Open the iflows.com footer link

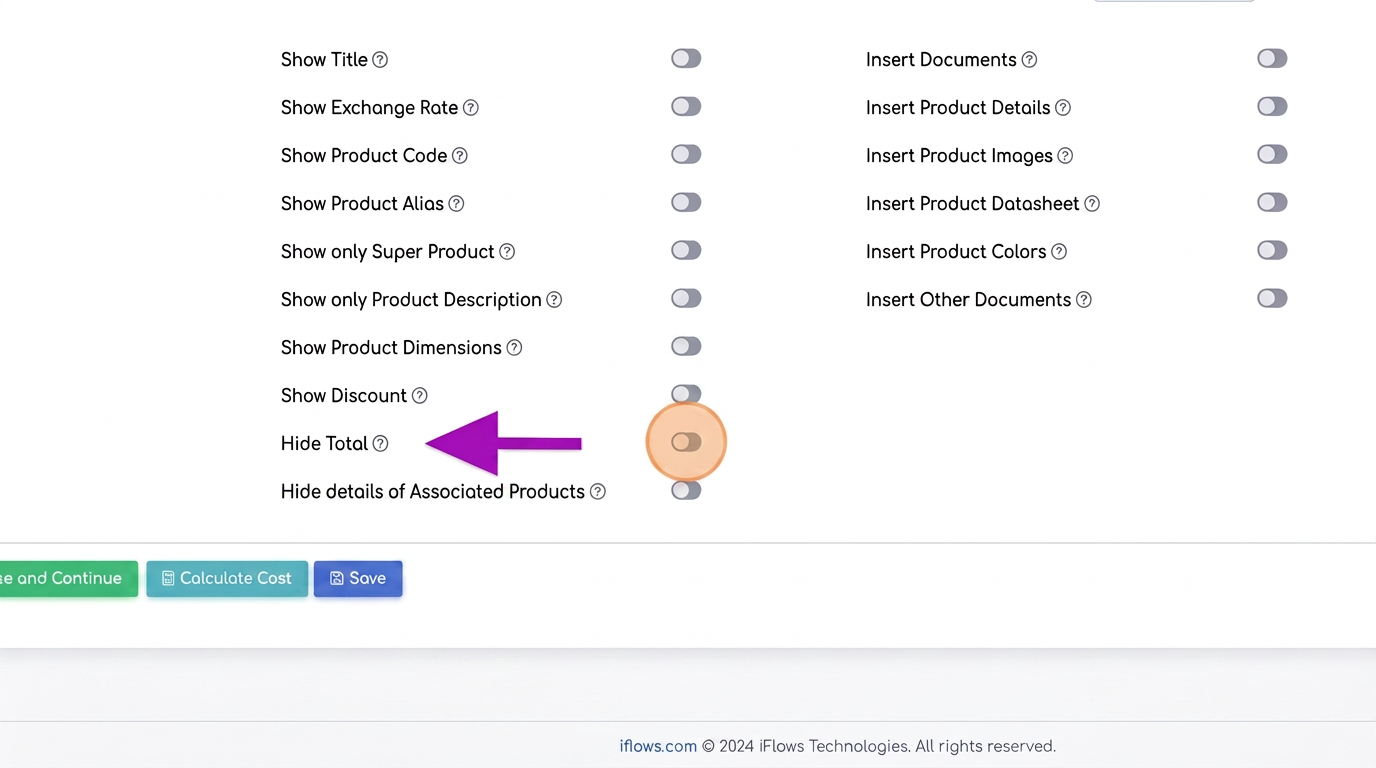tap(658, 746)
